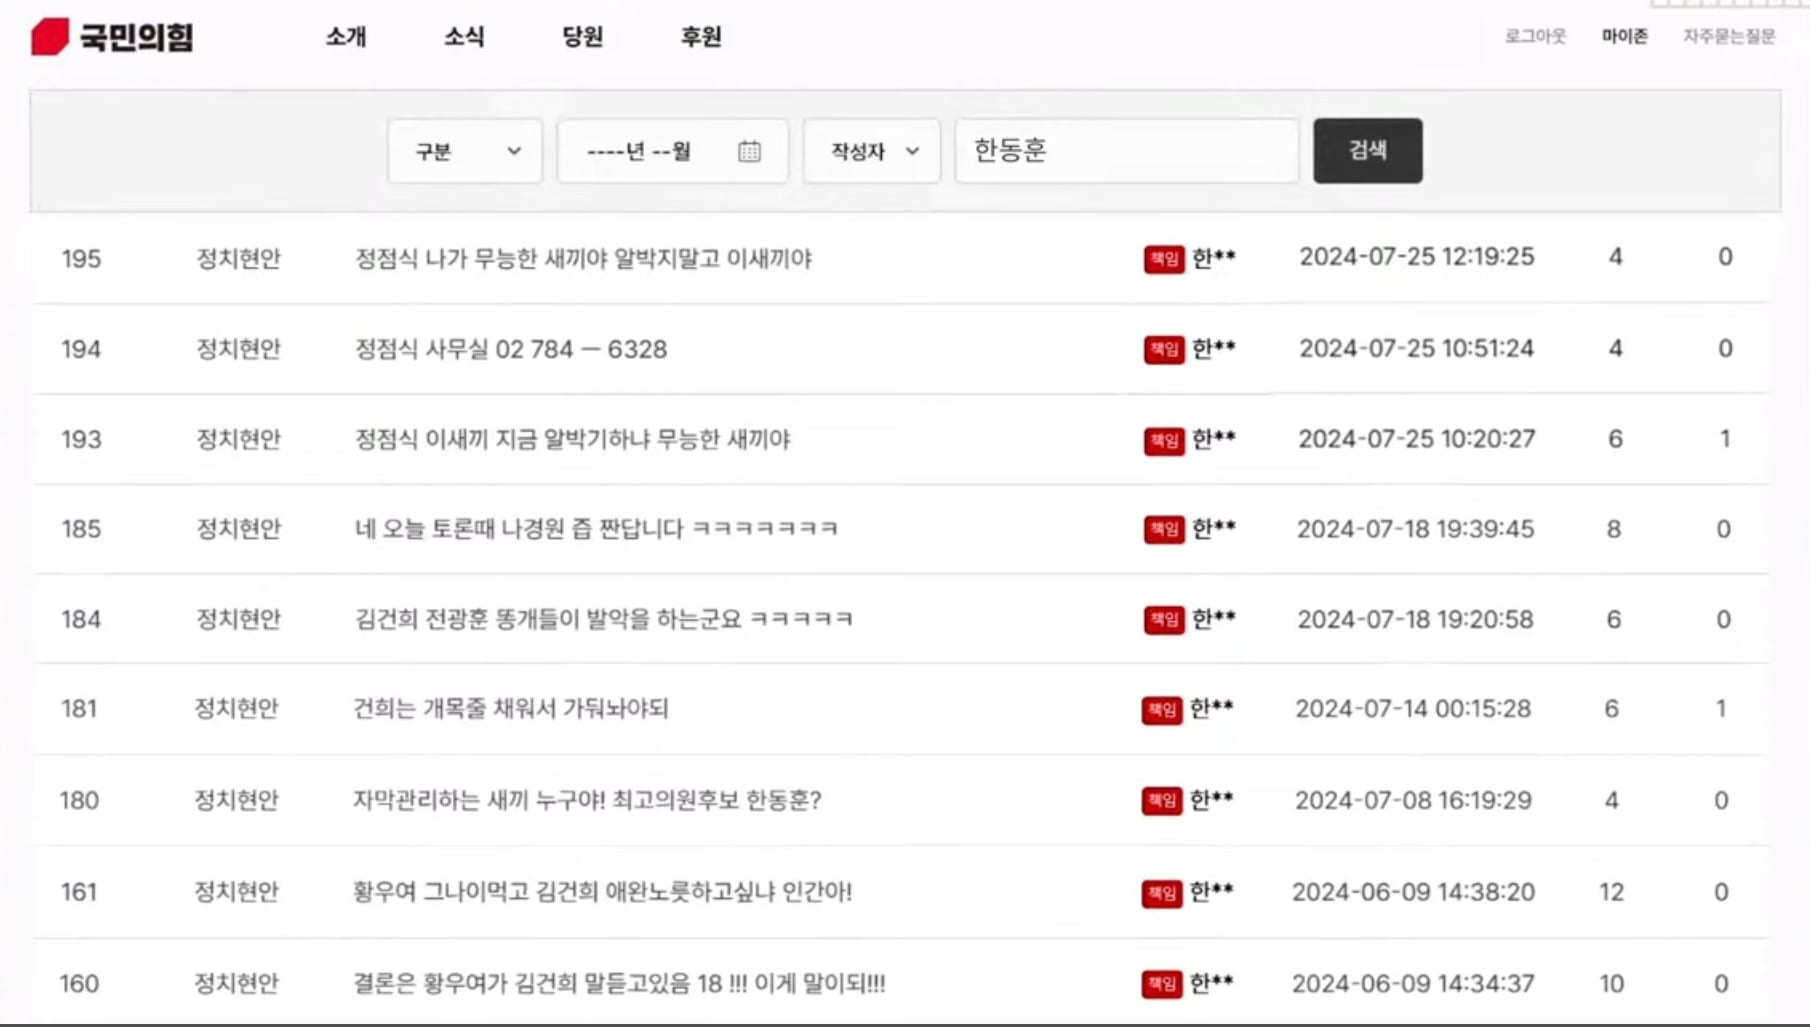Click author 한** in row 185

pyautogui.click(x=1214, y=528)
